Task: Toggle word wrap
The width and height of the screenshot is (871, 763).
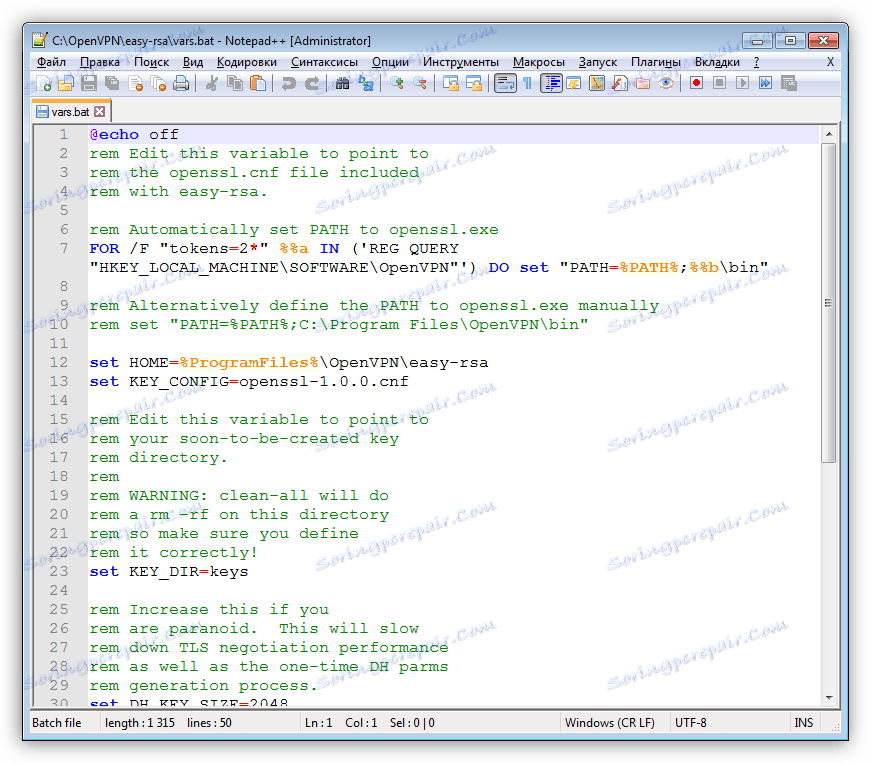Action: point(503,83)
